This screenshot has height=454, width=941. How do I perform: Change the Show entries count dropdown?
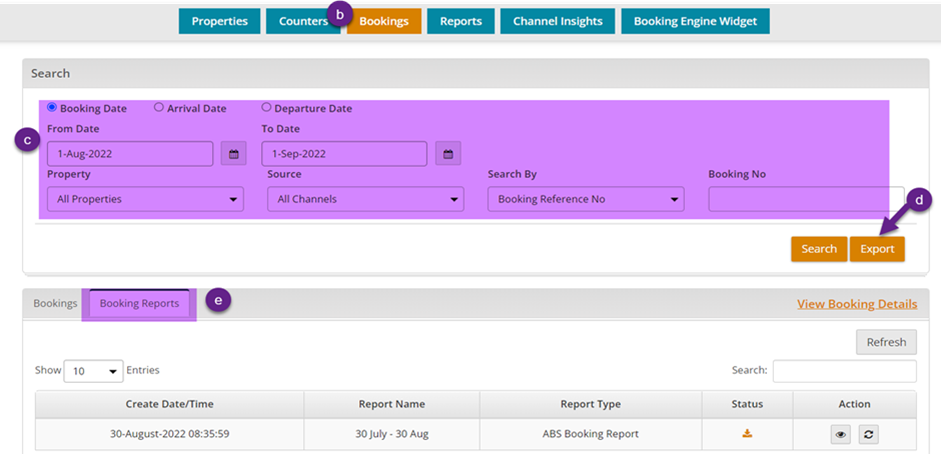click(93, 371)
